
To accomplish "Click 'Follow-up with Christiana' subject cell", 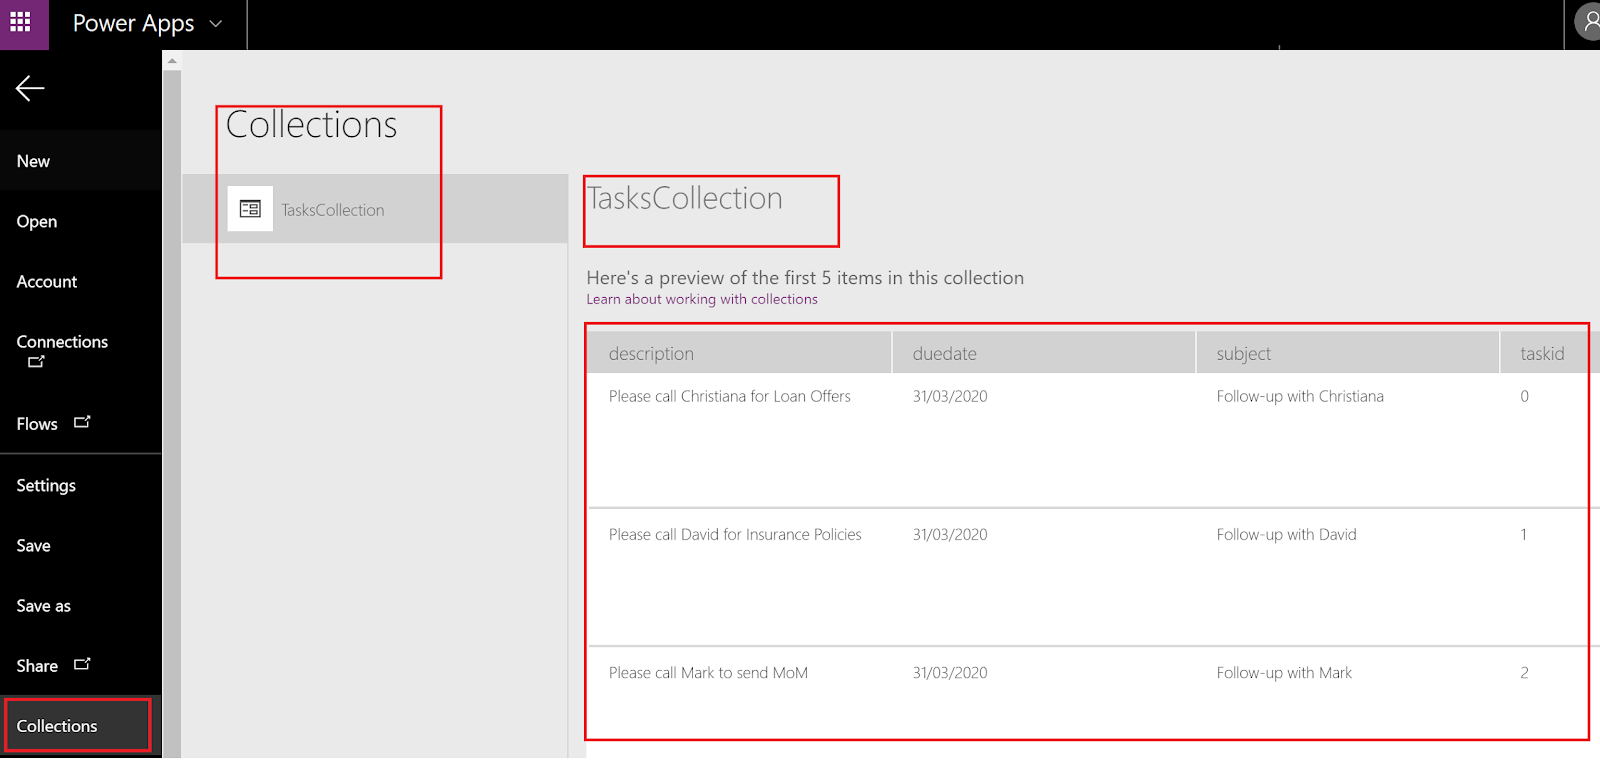I will pos(1300,396).
